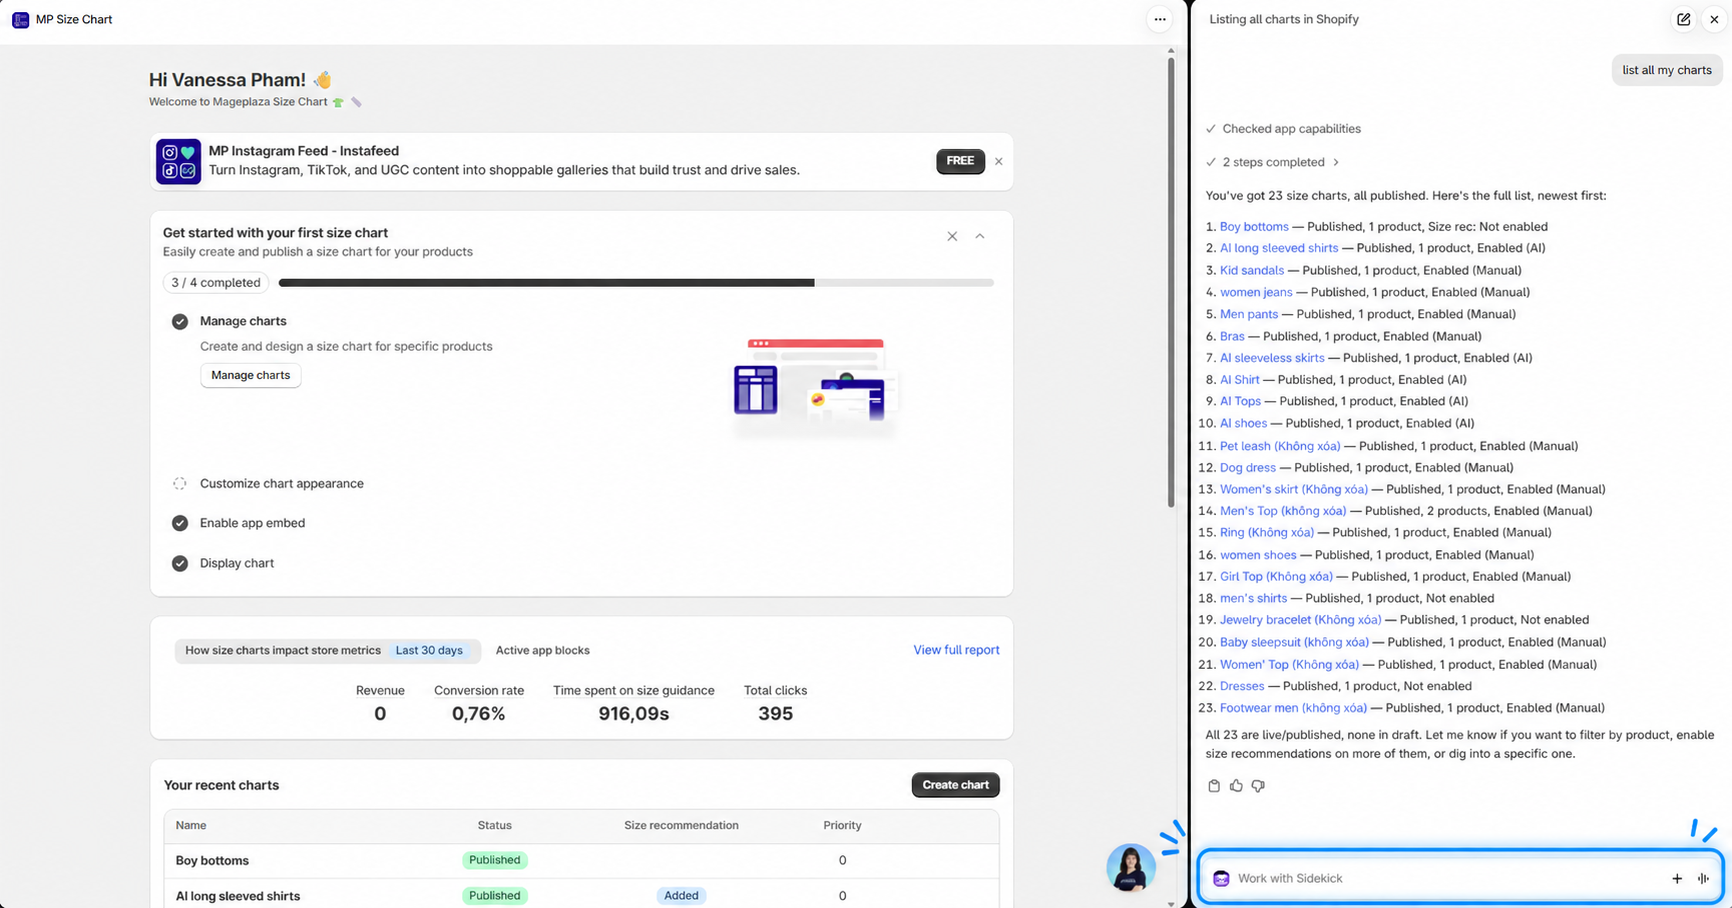
Task: Click the Published badge for Boy bottoms row
Action: pyautogui.click(x=495, y=860)
